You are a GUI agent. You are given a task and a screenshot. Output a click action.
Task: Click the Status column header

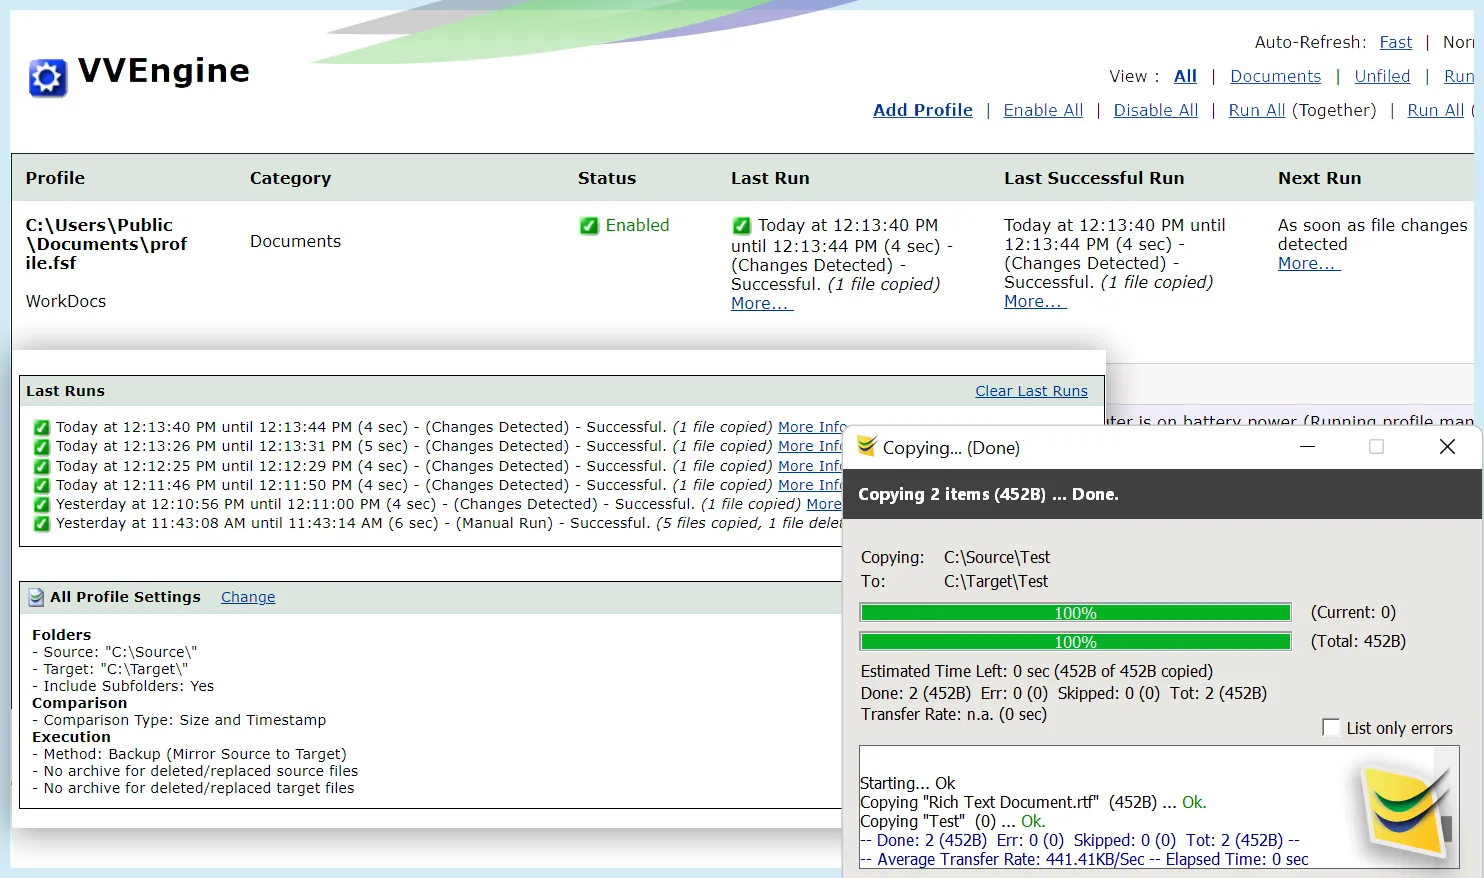[607, 178]
